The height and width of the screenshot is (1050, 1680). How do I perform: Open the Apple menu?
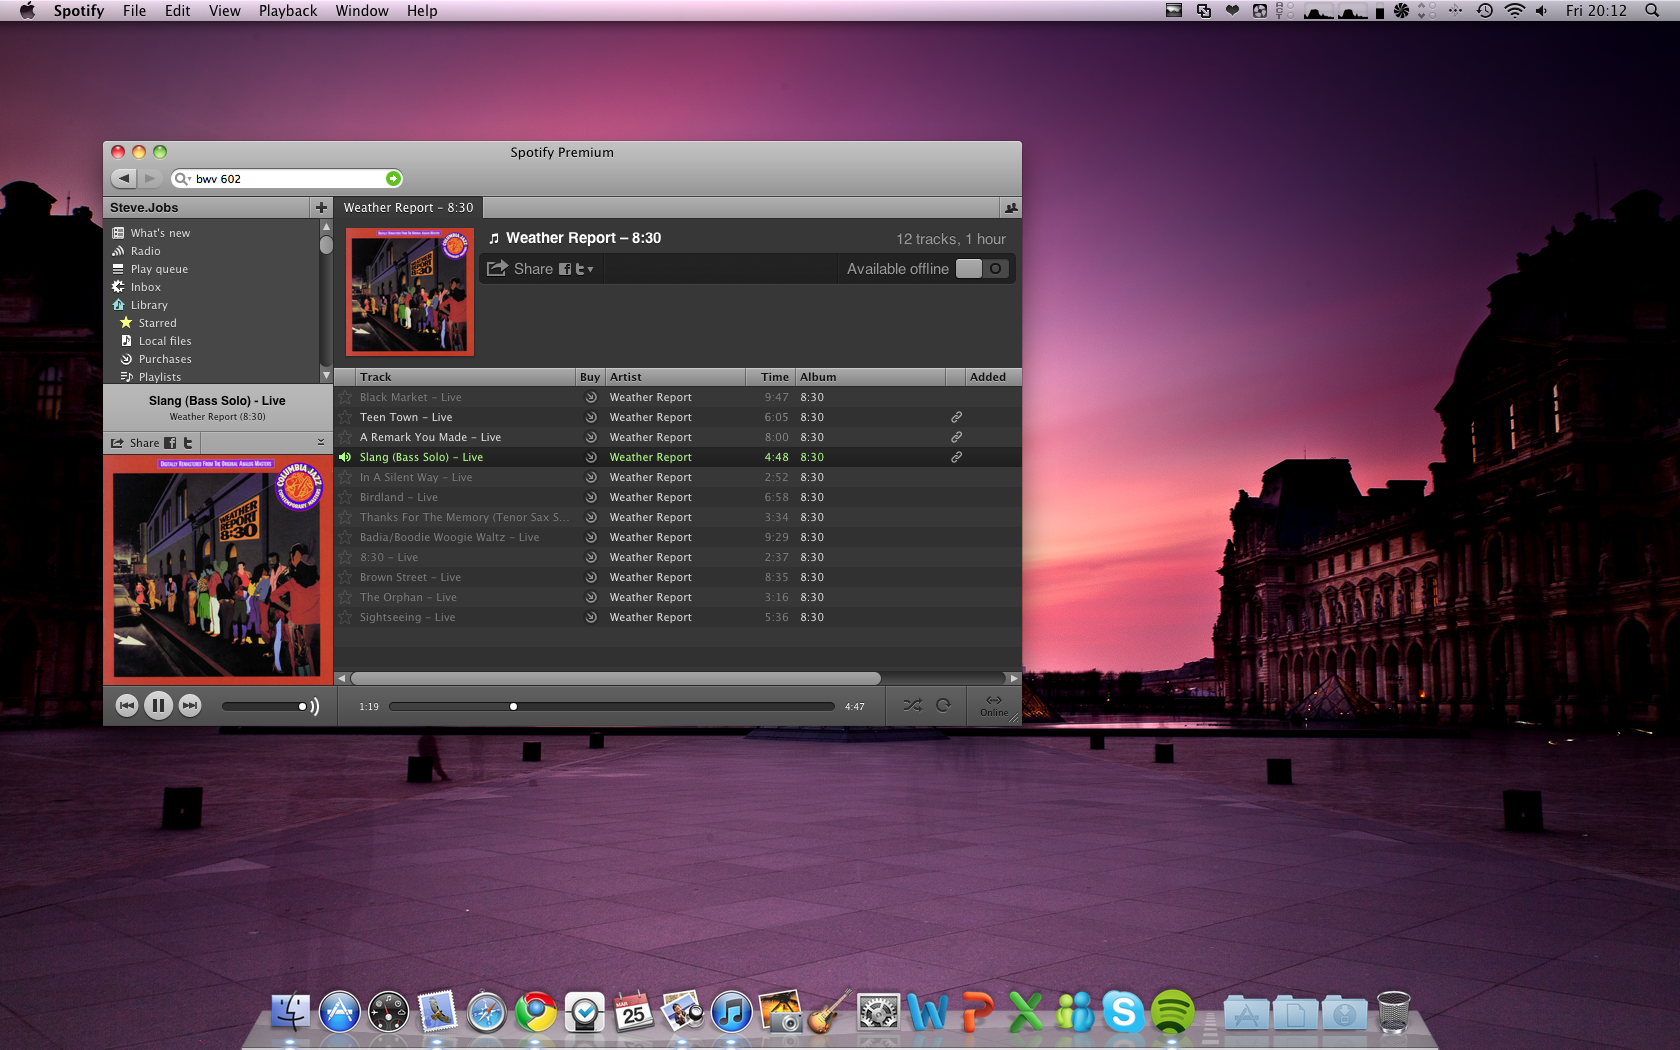pos(27,11)
